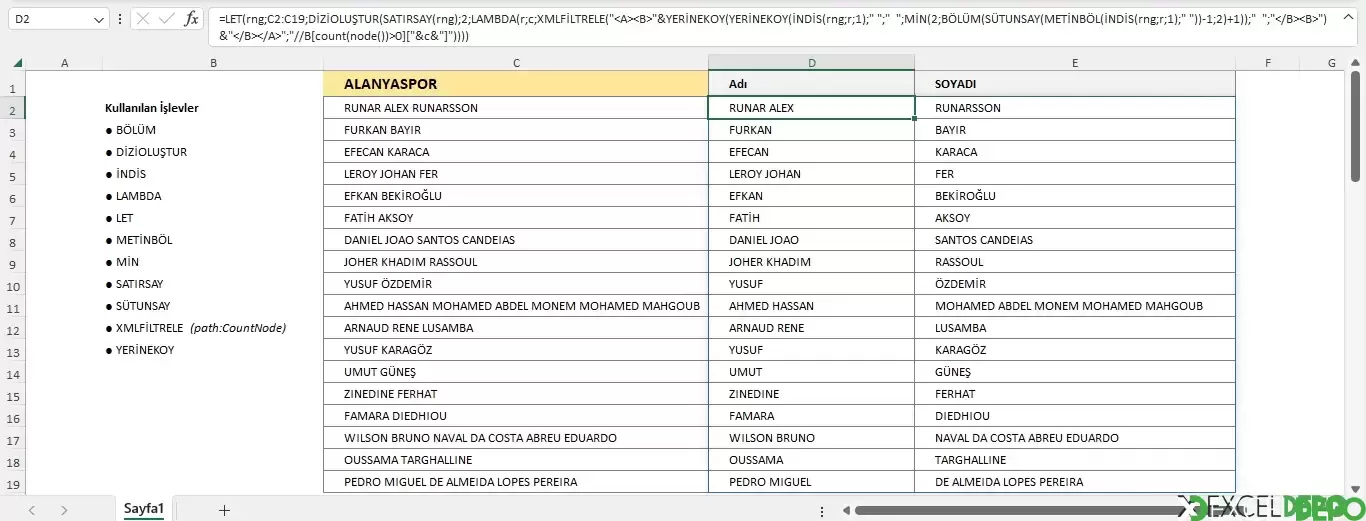The height and width of the screenshot is (521, 1366).
Task: Open the Insert Function fx dialog
Action: point(191,19)
